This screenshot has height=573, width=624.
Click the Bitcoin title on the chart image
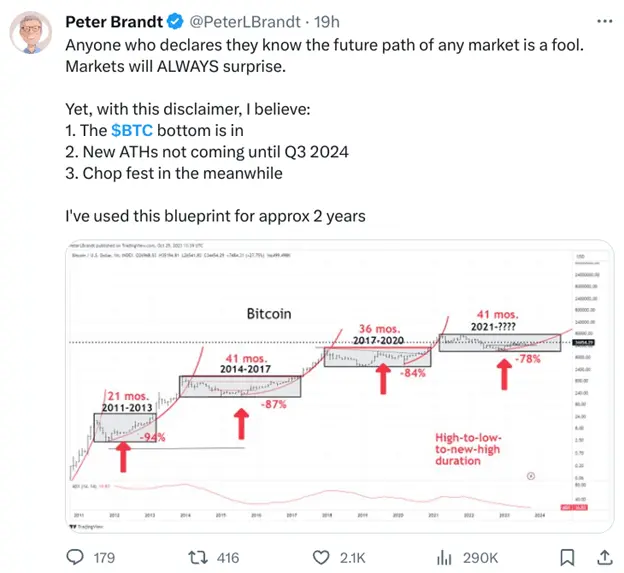tap(269, 313)
